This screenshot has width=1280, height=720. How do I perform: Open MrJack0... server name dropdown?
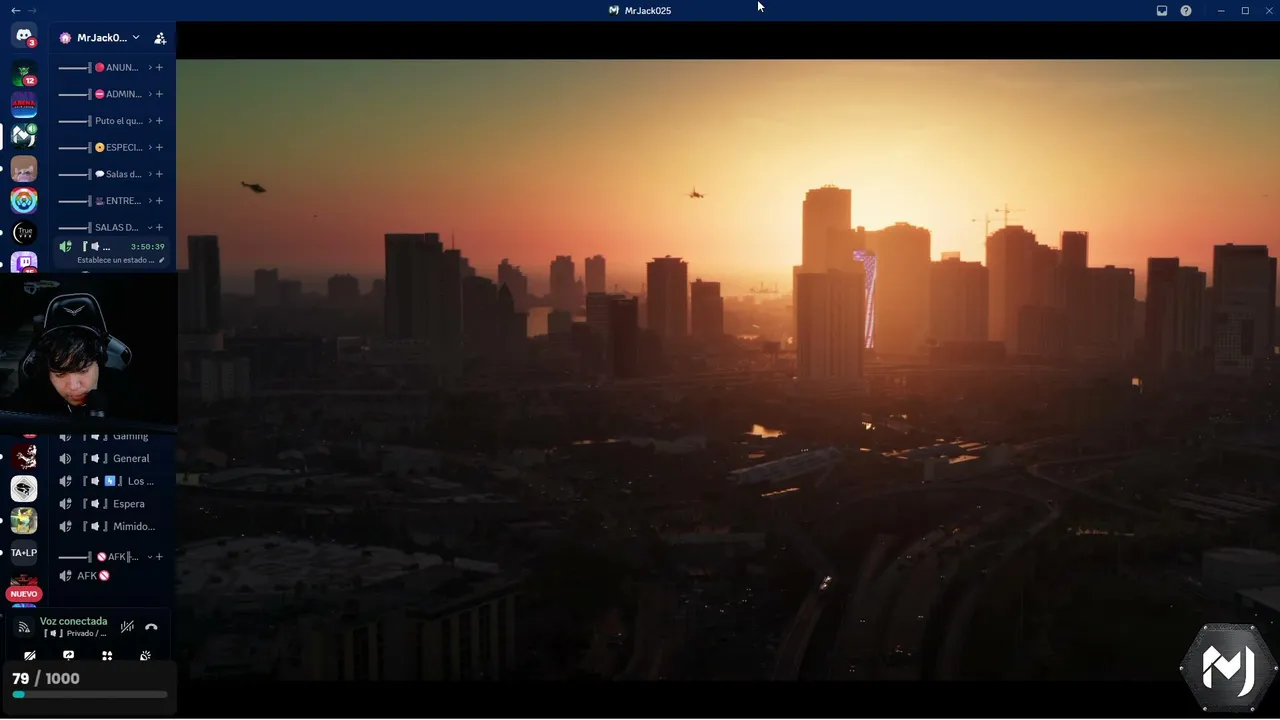99,38
